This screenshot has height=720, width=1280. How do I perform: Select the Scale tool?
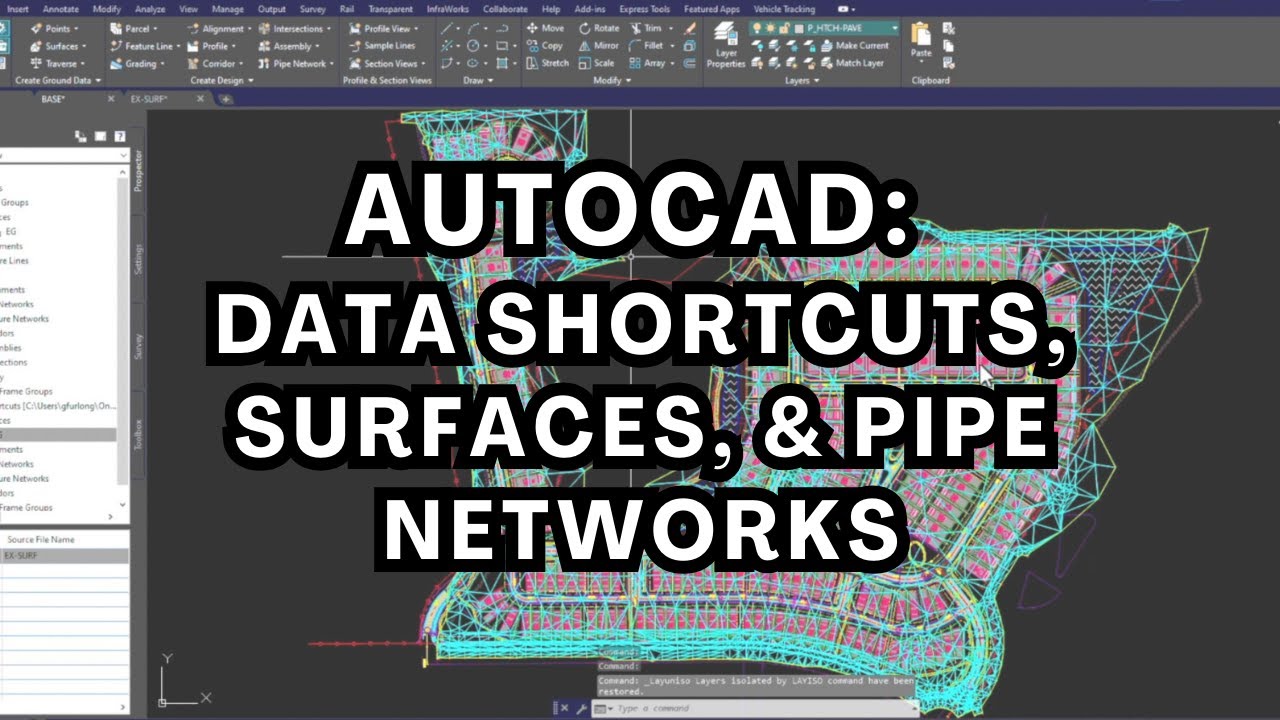point(596,63)
